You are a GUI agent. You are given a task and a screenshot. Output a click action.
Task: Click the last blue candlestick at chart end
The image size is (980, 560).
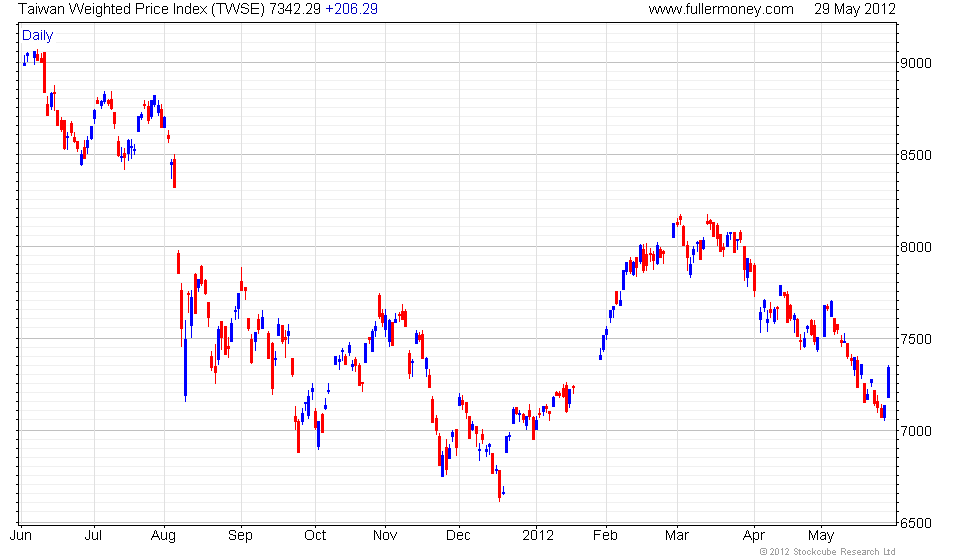click(888, 382)
